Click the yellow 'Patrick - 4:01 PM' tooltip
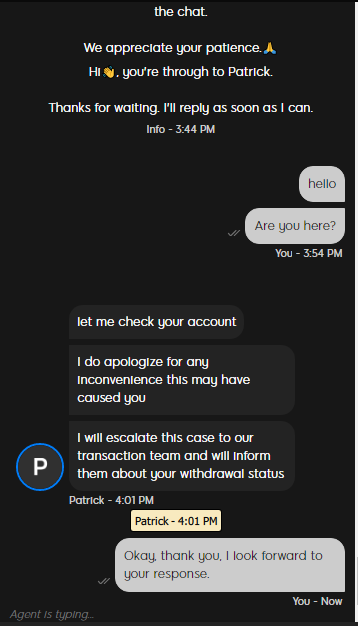This screenshot has height=628, width=360. pyautogui.click(x=176, y=521)
